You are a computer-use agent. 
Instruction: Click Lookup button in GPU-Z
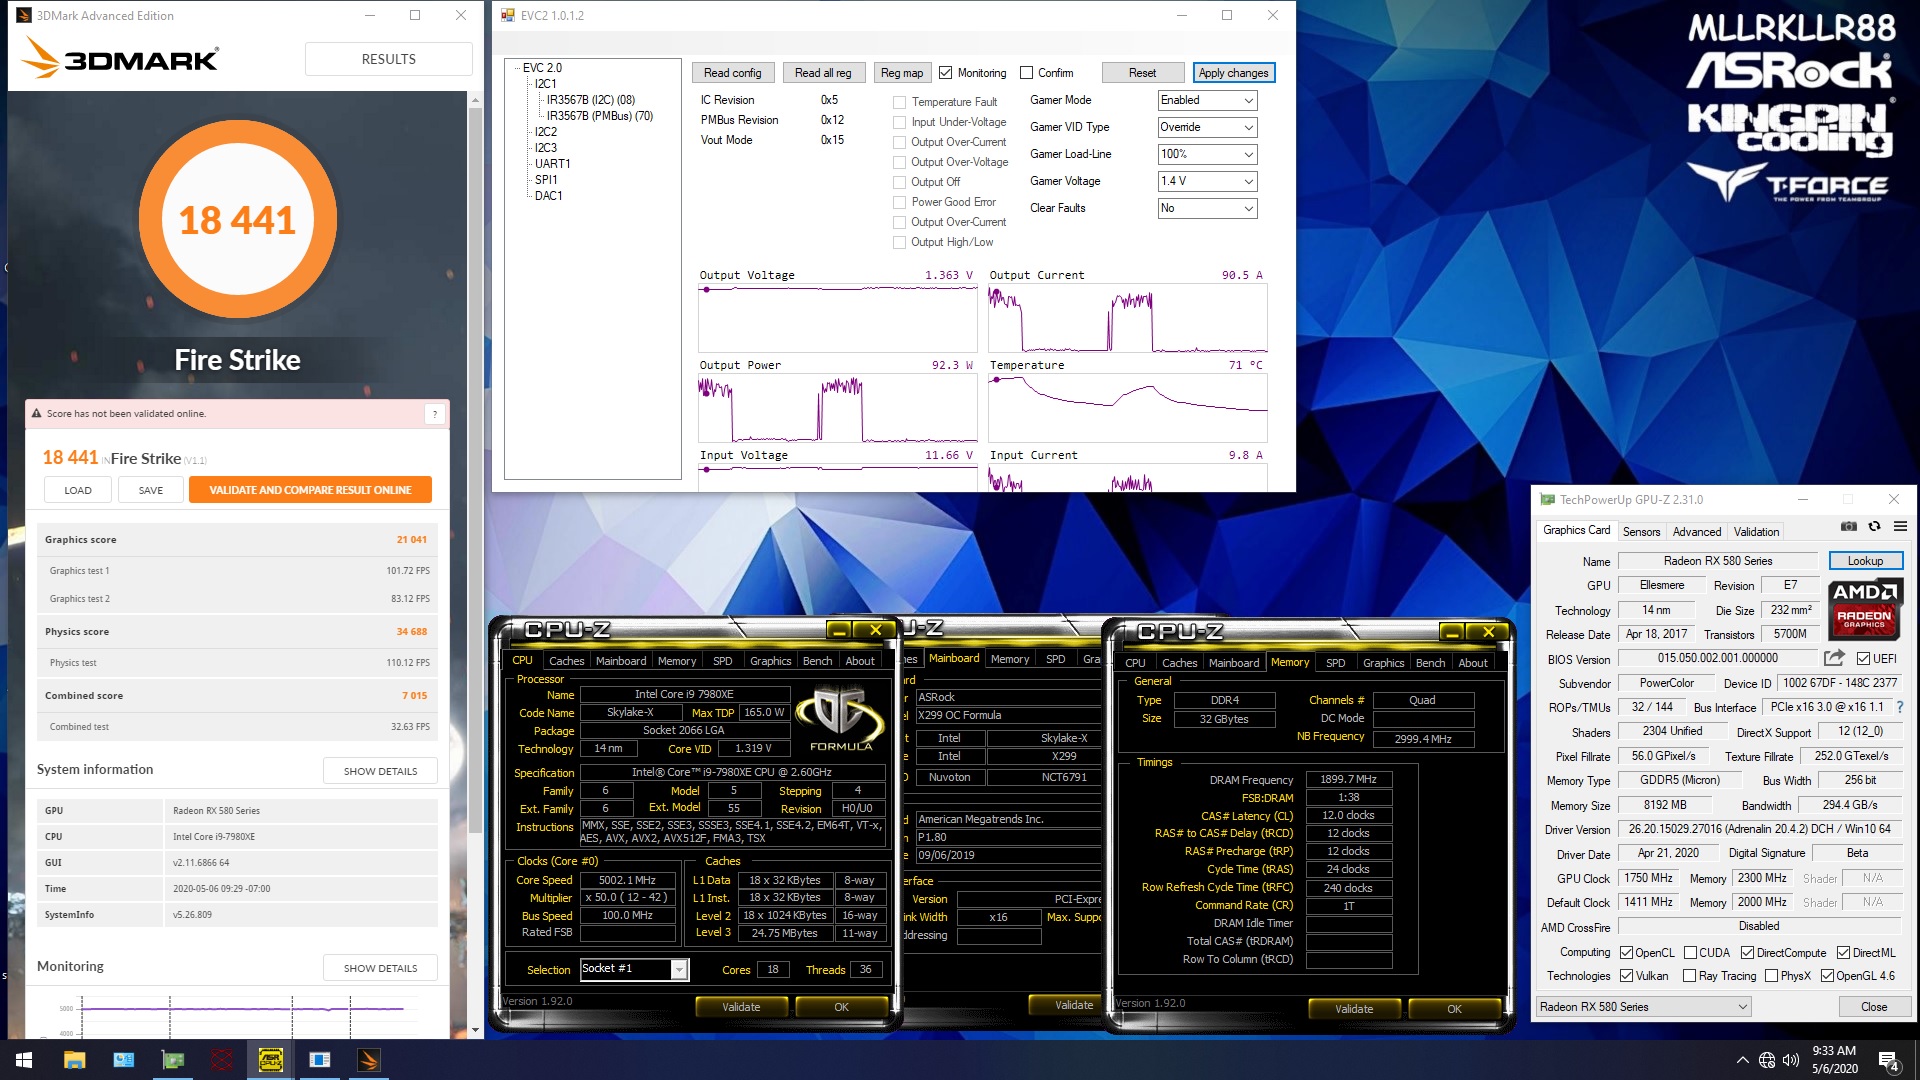pyautogui.click(x=1865, y=561)
